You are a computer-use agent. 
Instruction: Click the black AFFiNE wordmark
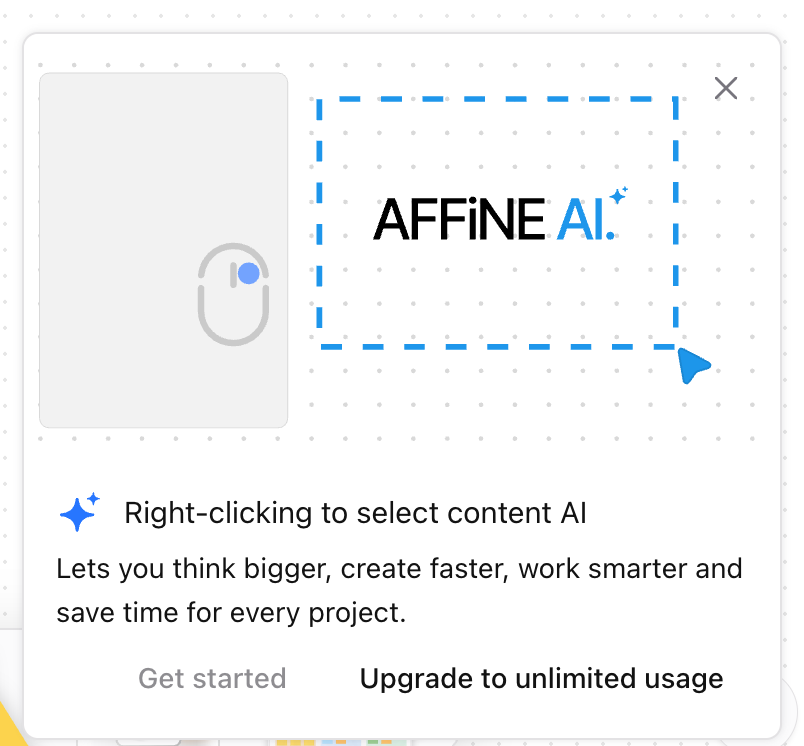(x=459, y=220)
